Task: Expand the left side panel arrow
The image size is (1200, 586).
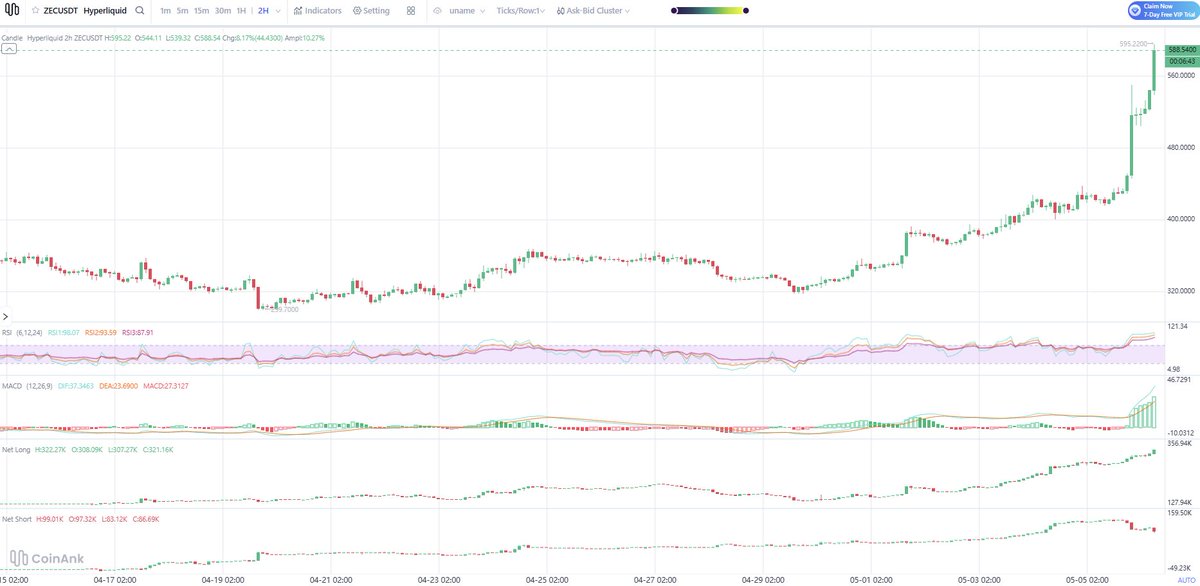Action: (x=3, y=315)
